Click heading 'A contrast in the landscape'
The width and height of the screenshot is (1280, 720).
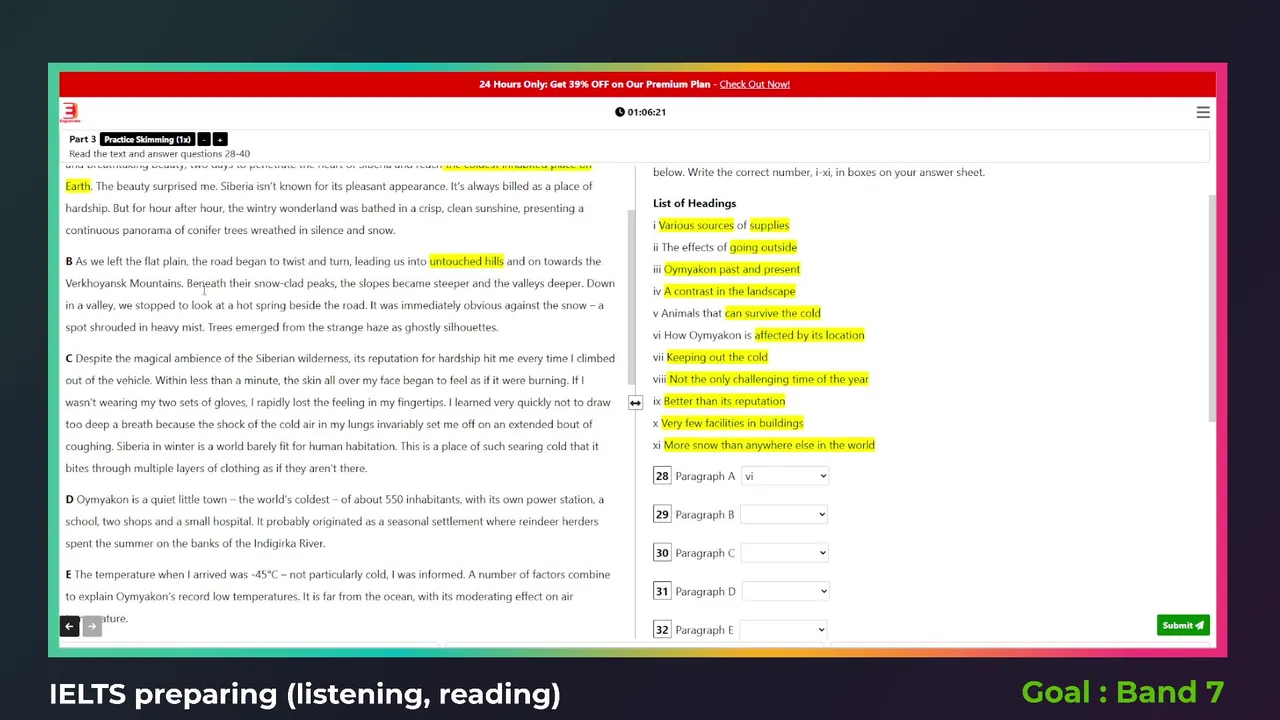[730, 291]
